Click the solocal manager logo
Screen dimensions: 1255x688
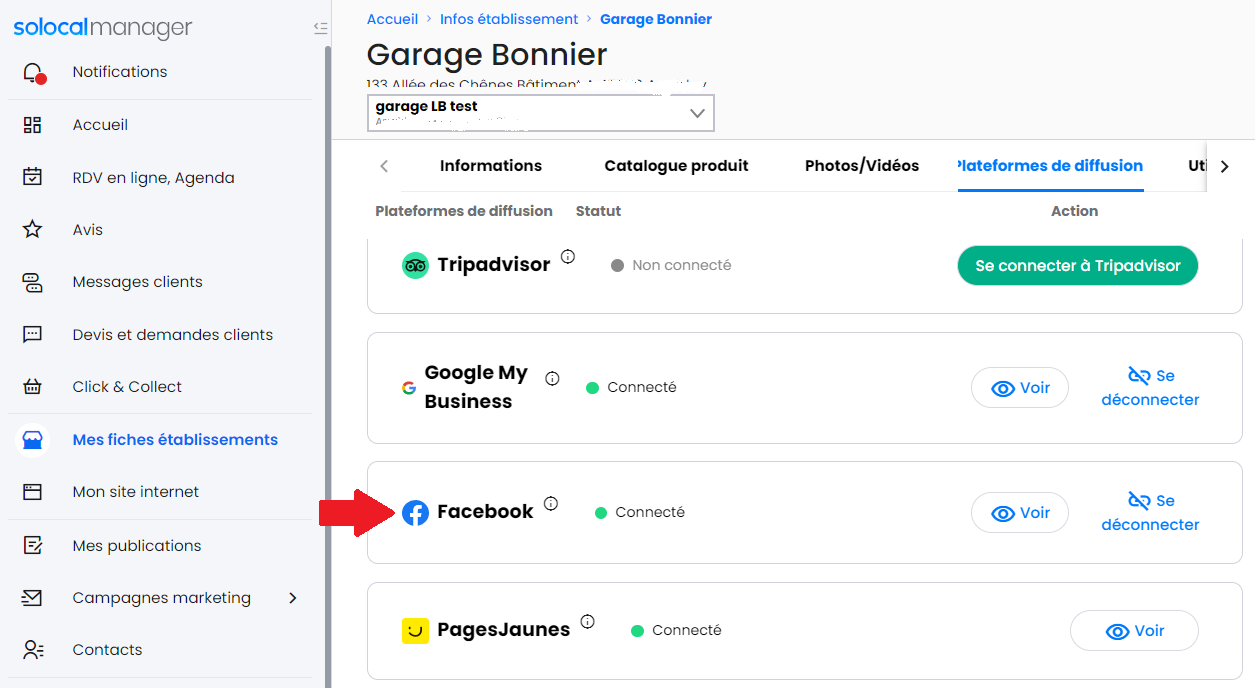pyautogui.click(x=103, y=28)
